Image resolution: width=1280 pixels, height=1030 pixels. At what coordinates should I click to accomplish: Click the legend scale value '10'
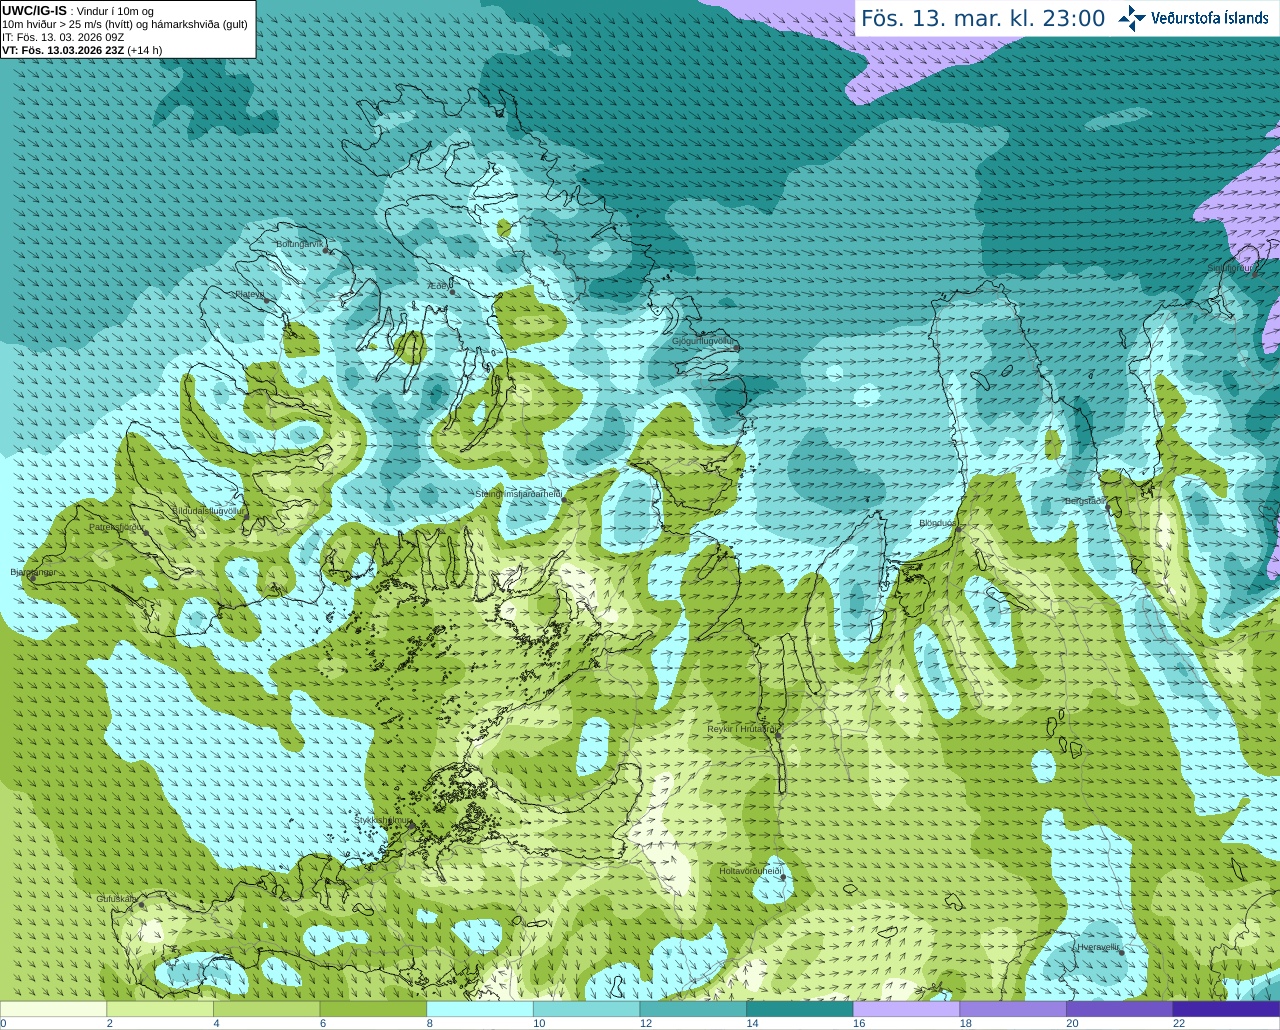539,1023
